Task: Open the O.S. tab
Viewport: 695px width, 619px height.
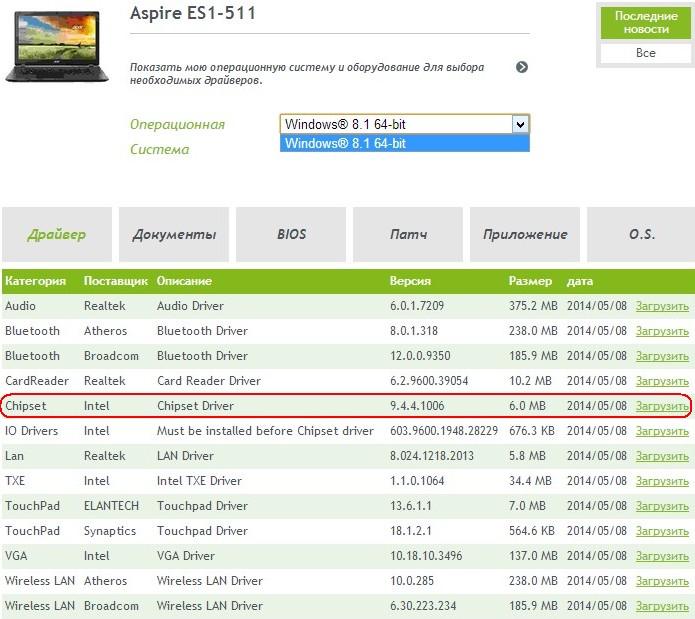Action: tap(641, 234)
